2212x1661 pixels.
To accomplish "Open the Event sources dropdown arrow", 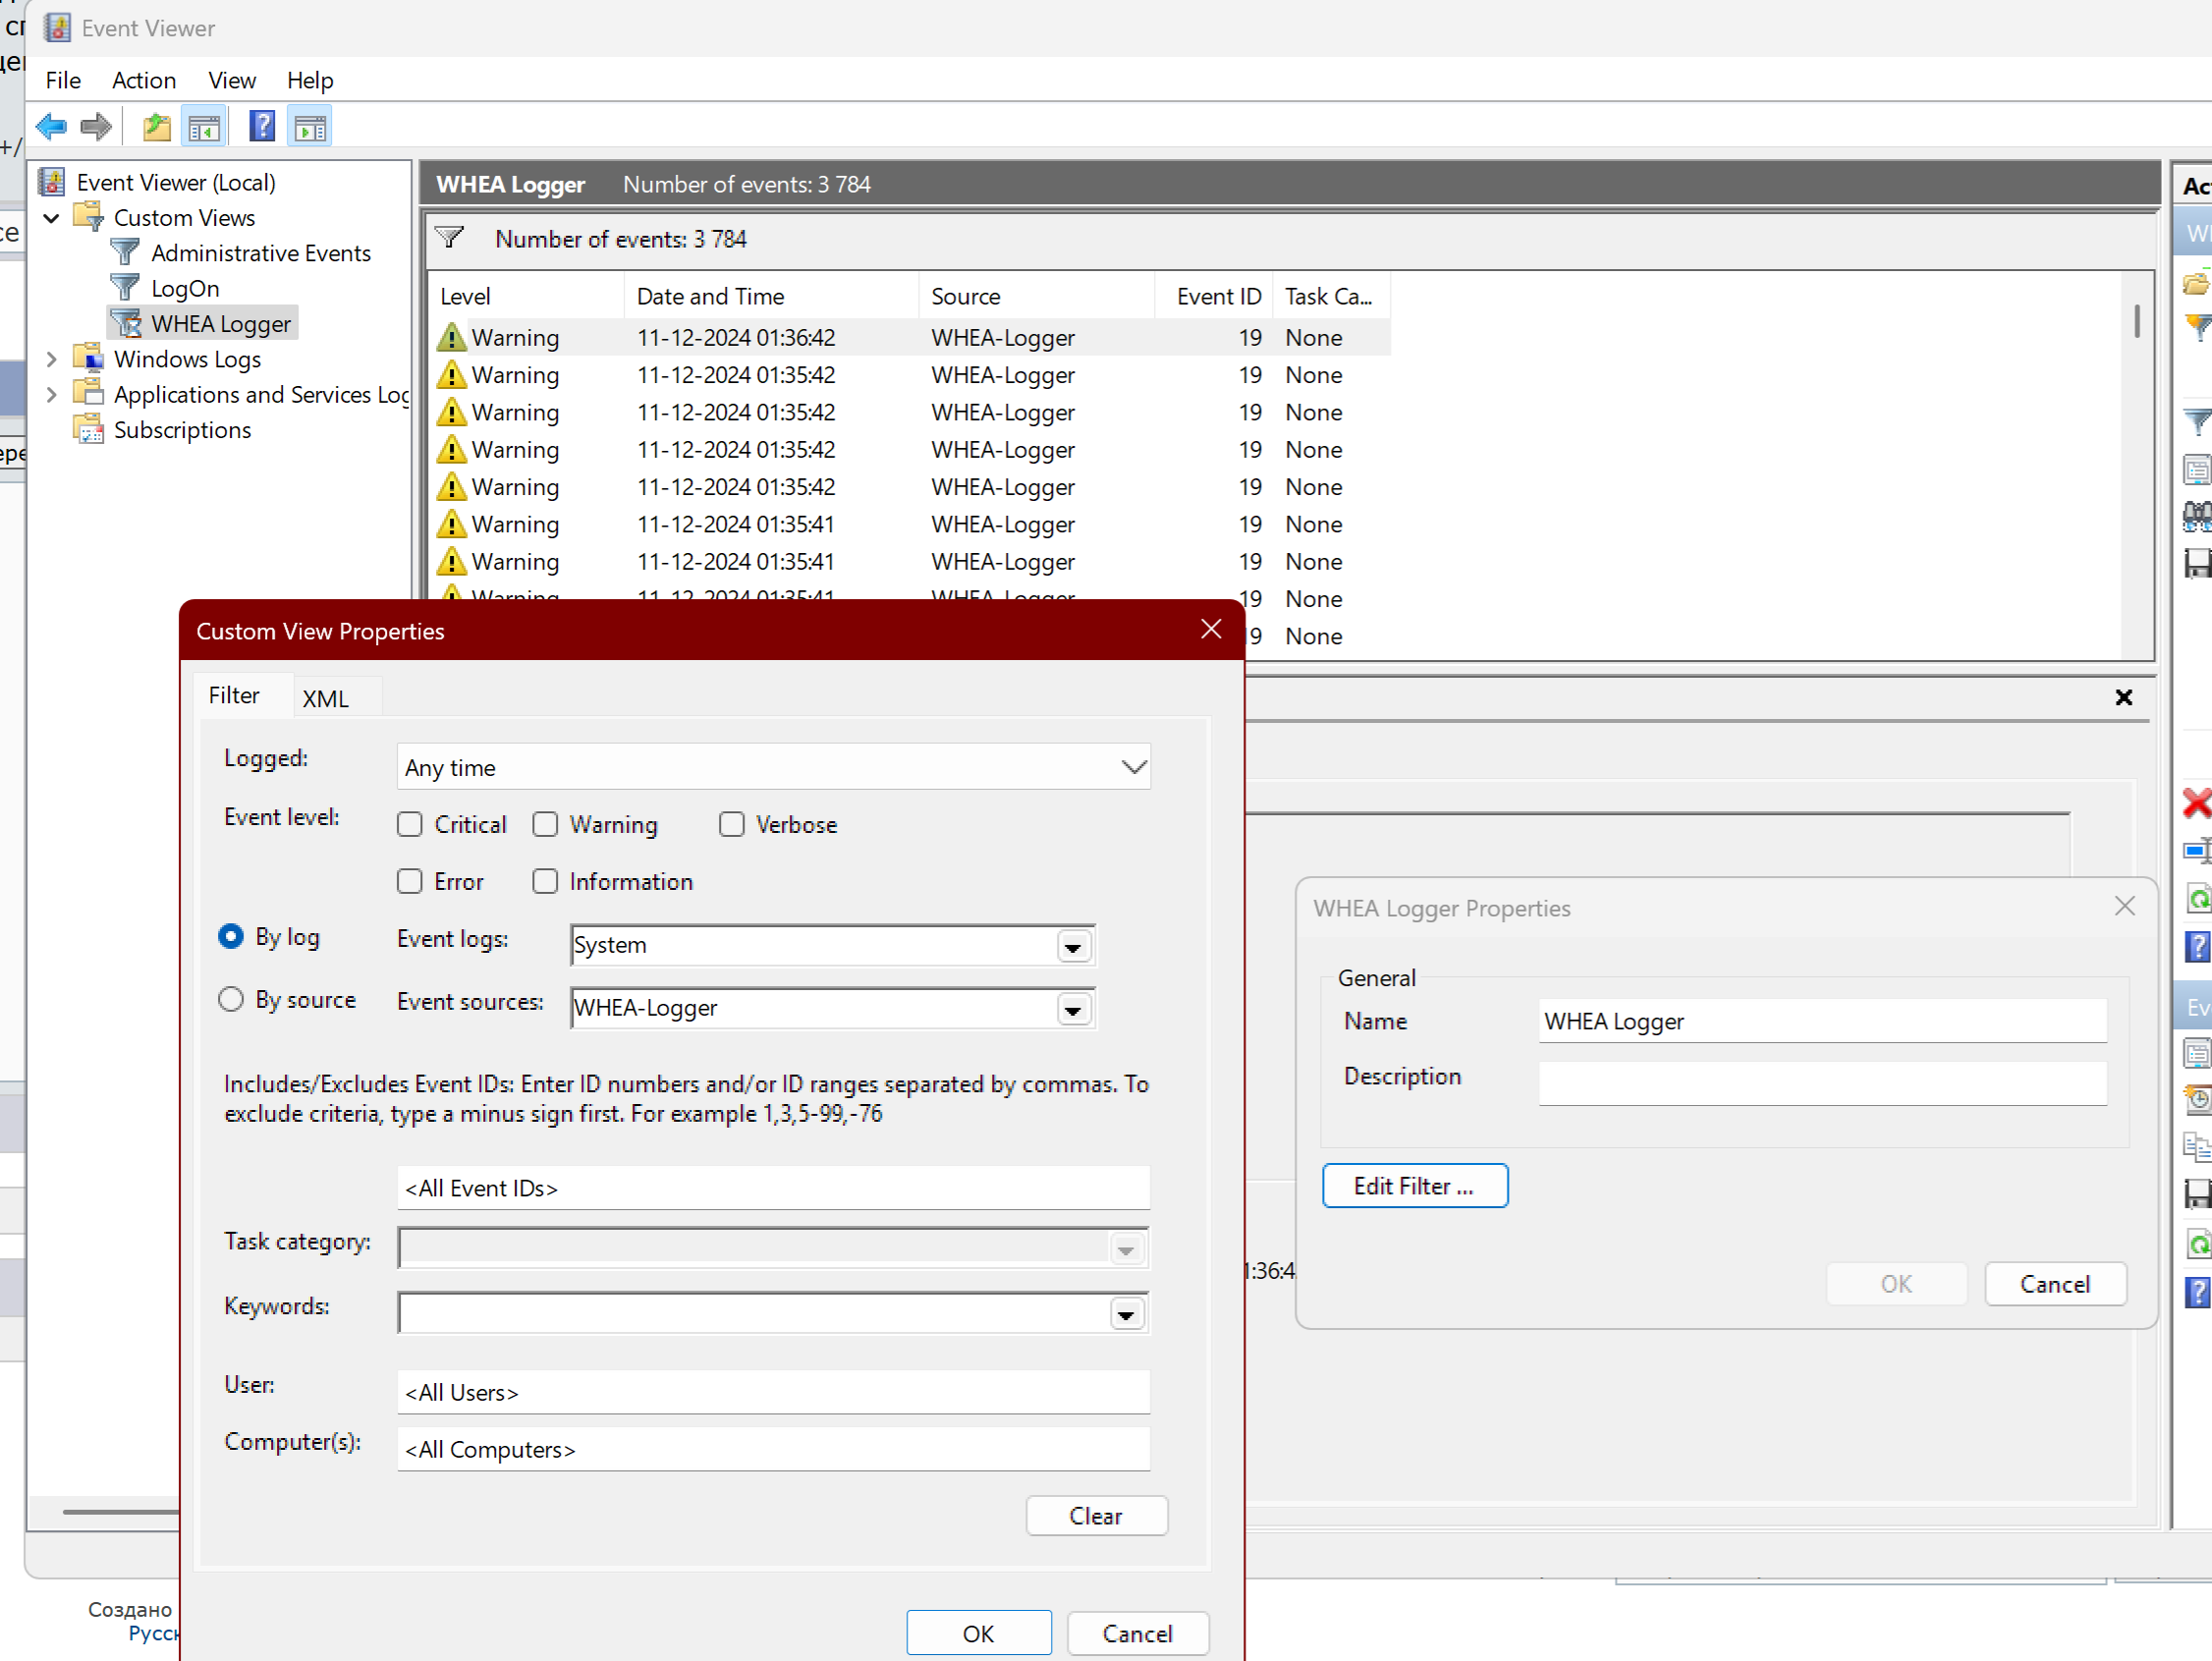I will pyautogui.click(x=1073, y=1009).
